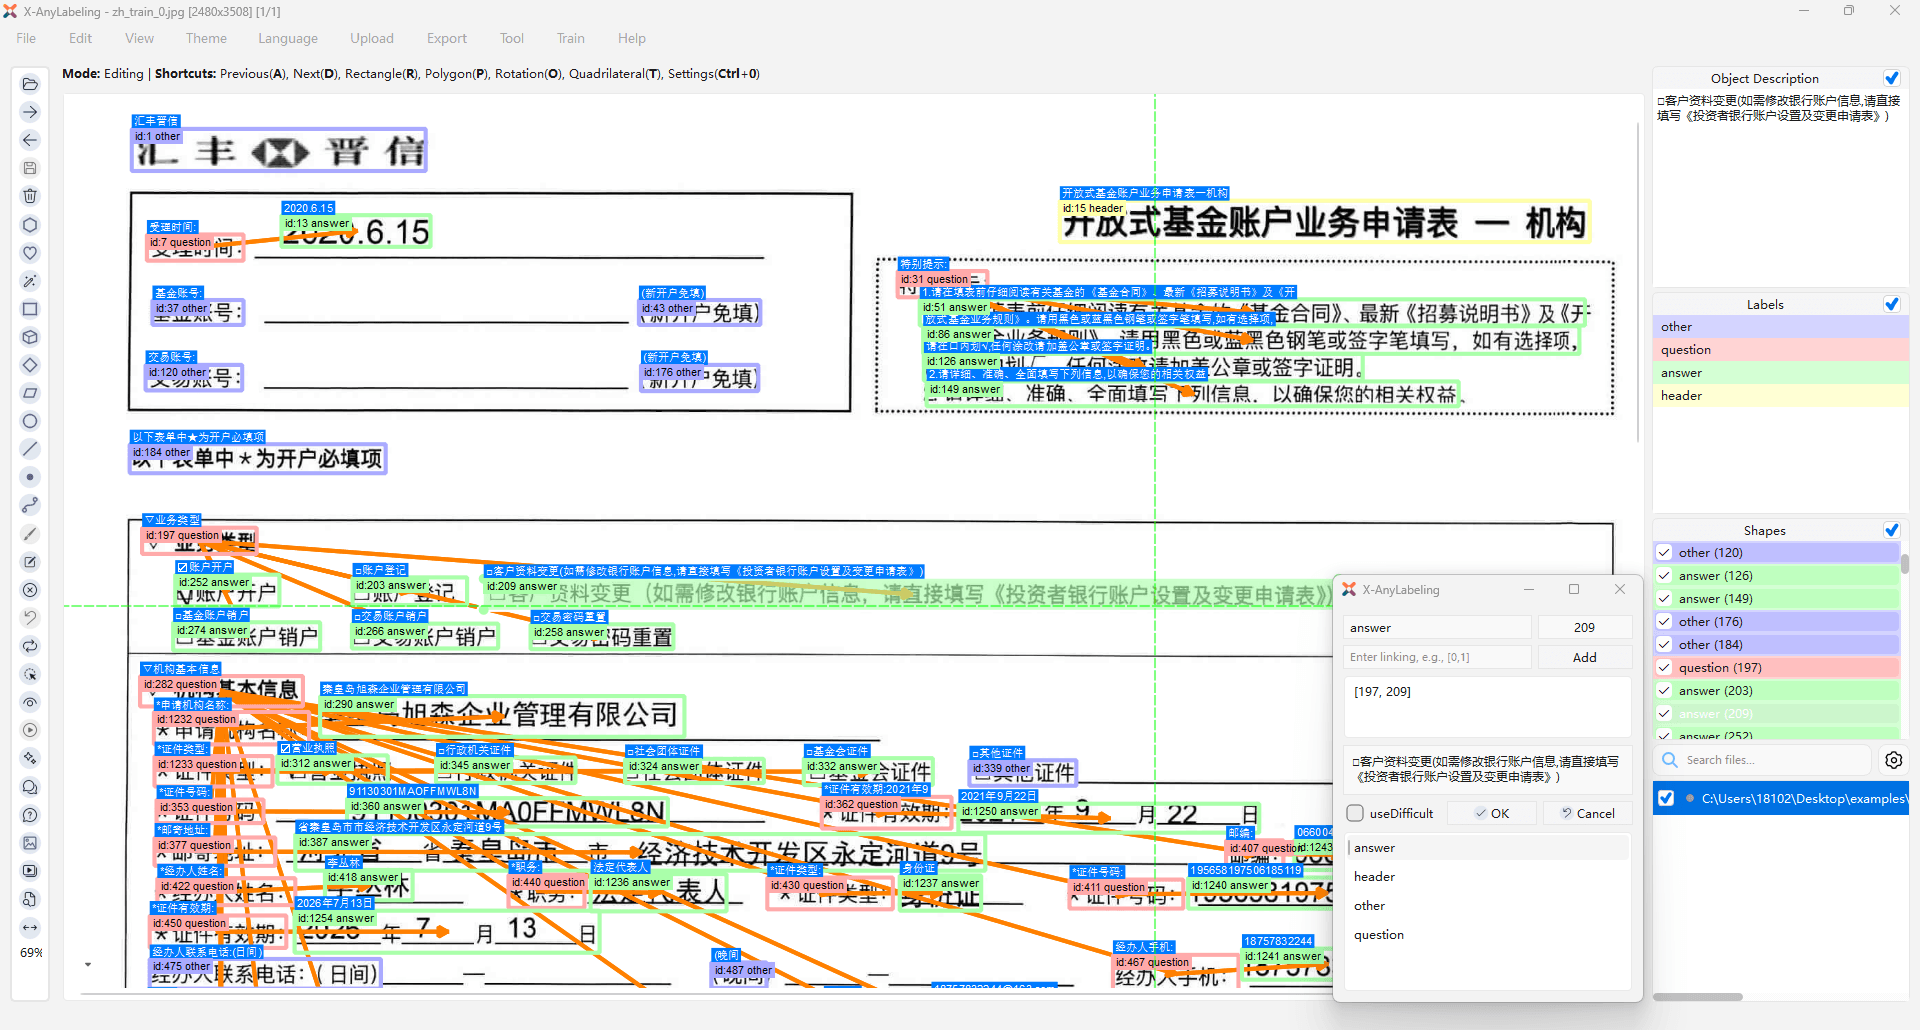The image size is (1920, 1030).
Task: Click the heart icon in left toolbar
Action: (30, 253)
